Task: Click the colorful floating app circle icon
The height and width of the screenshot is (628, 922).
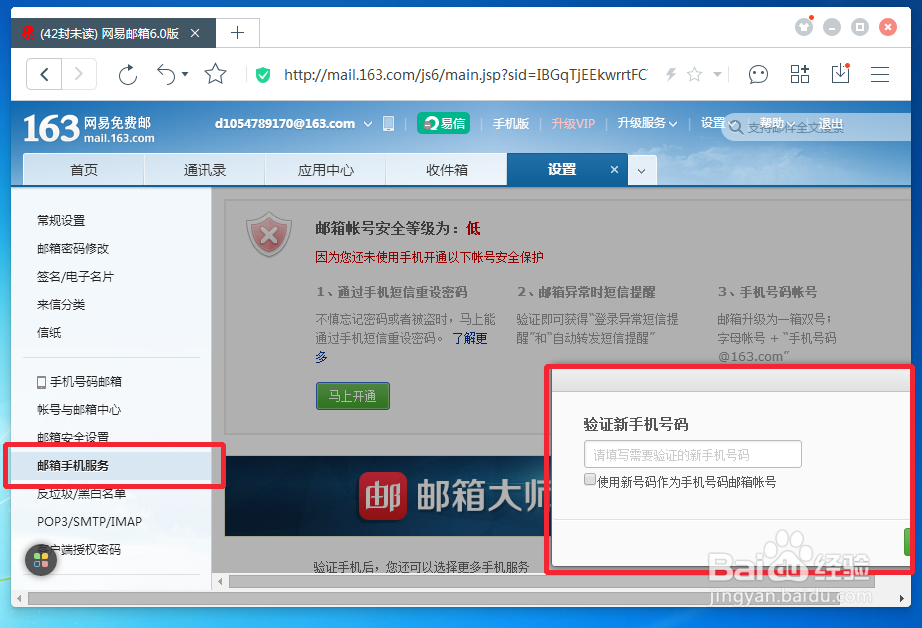Action: [41, 560]
